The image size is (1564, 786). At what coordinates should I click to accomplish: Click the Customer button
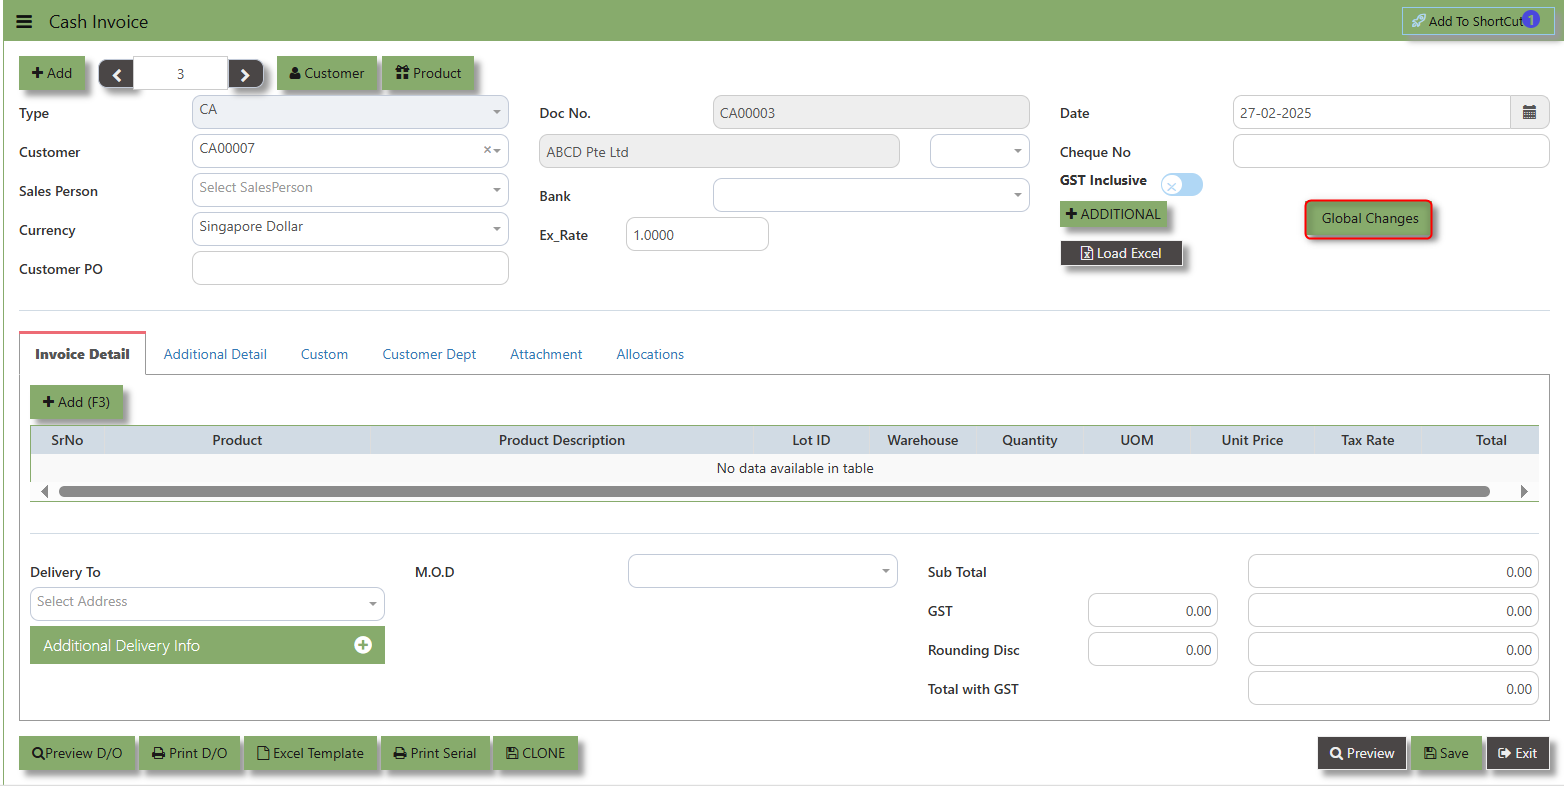tap(327, 73)
